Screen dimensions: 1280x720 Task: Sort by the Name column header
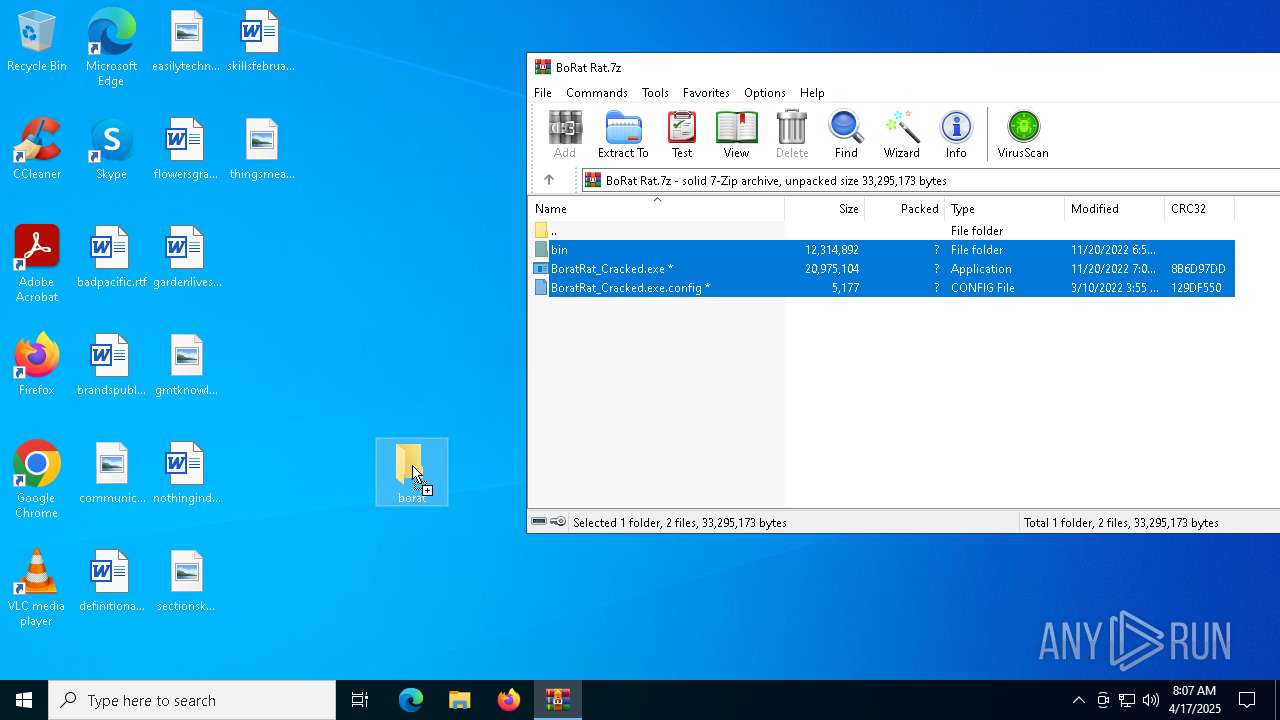656,209
